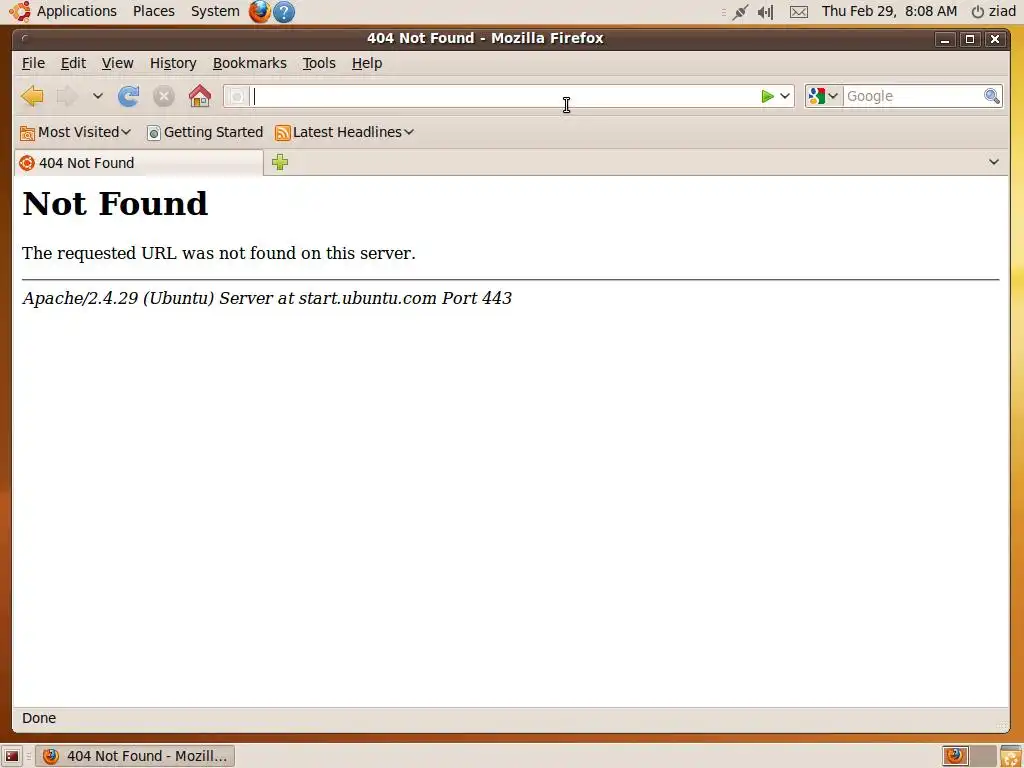The height and width of the screenshot is (768, 1024).
Task: Expand the Latest Headlines feed
Action: pyautogui.click(x=344, y=133)
